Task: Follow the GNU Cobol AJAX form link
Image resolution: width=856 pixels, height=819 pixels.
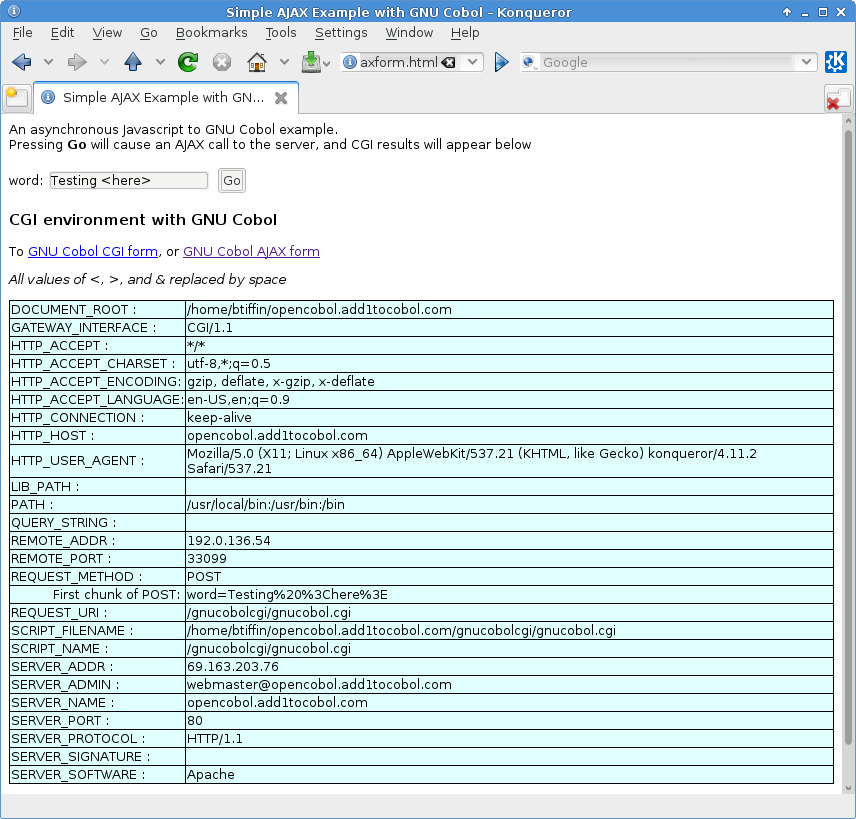Action: (251, 251)
